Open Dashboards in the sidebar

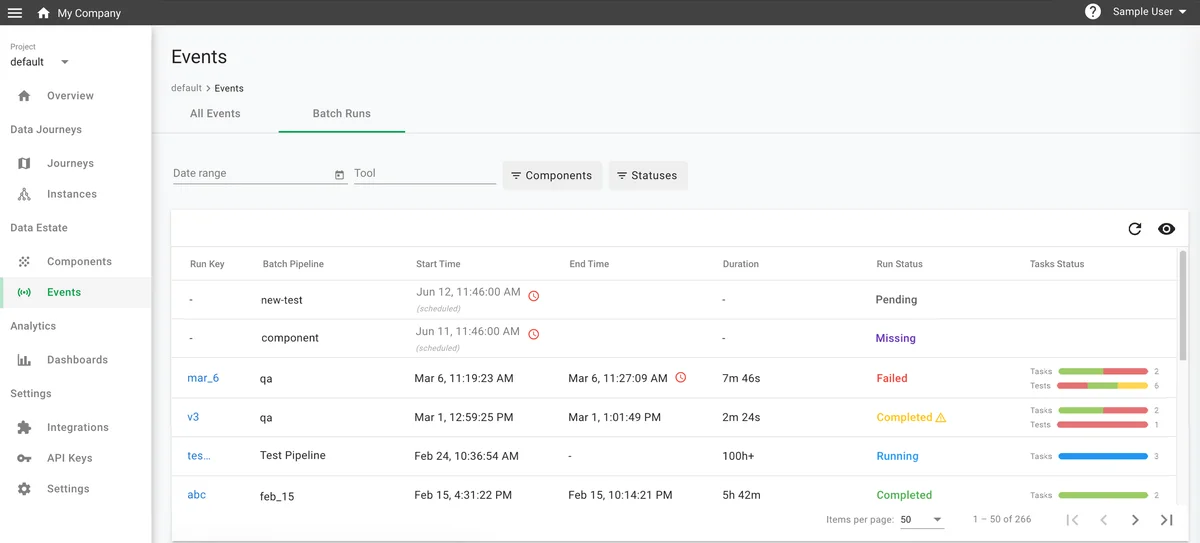77,360
